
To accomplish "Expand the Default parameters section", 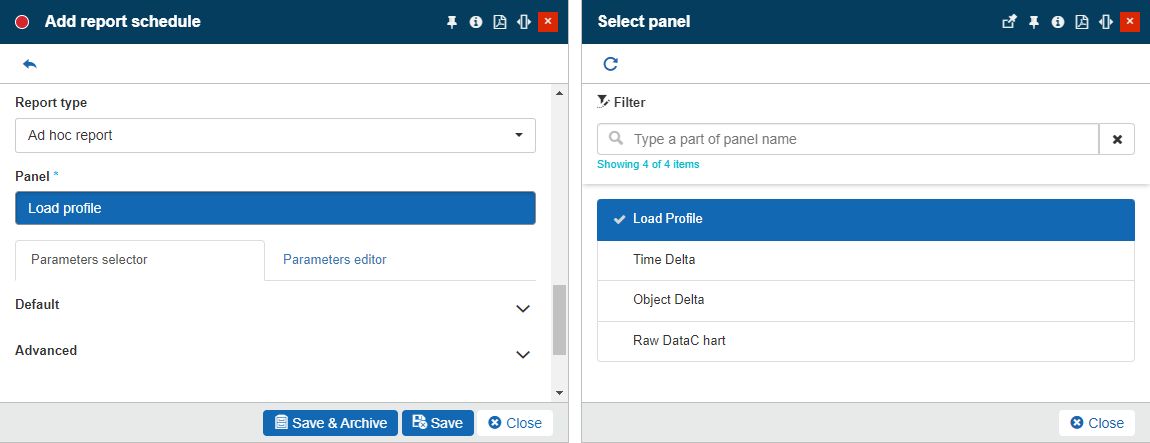I will tap(522, 308).
